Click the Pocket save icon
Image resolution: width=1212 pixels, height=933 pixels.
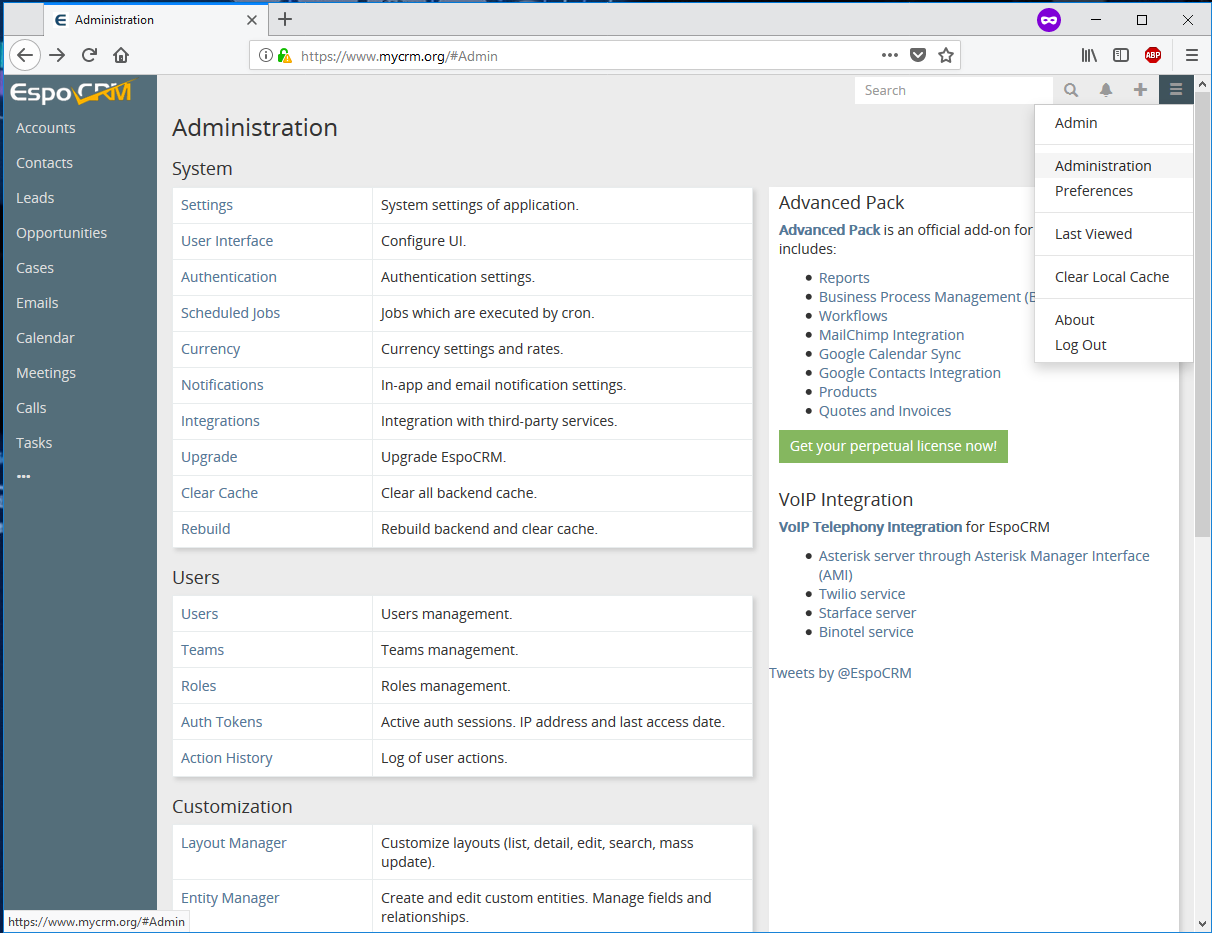point(918,56)
